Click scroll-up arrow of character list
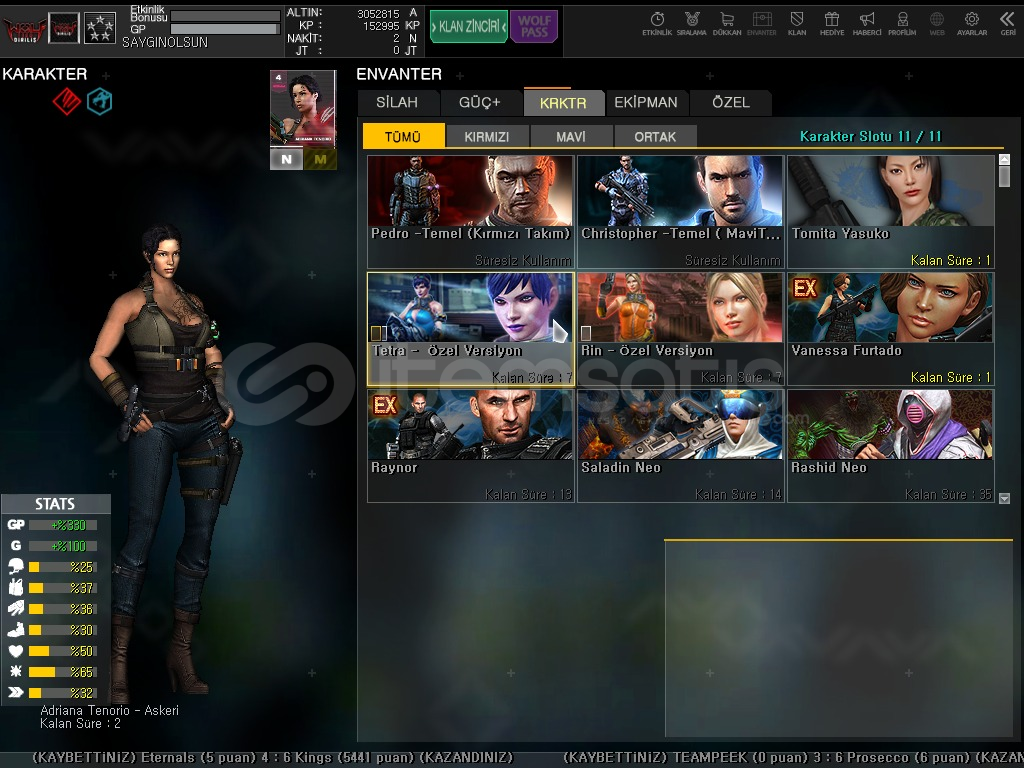This screenshot has width=1024, height=768. click(x=1004, y=159)
